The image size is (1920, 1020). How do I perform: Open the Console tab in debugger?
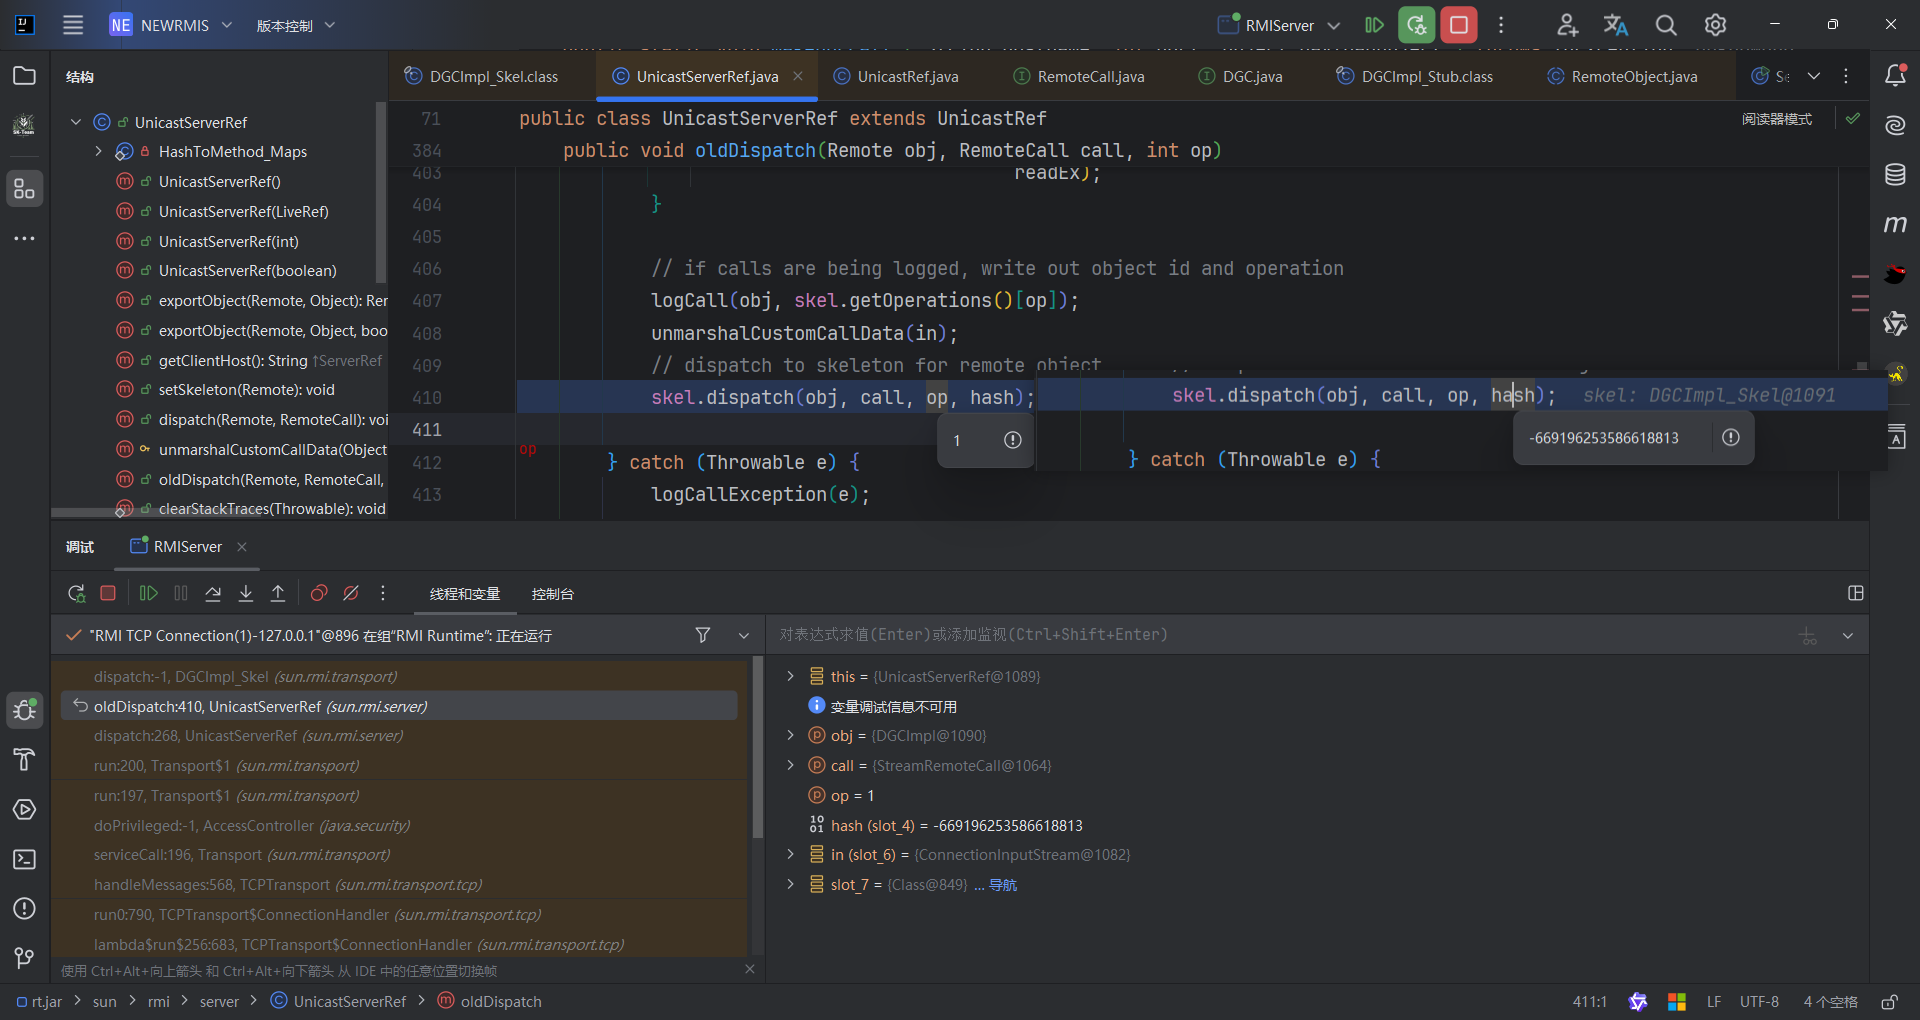[x=552, y=594]
